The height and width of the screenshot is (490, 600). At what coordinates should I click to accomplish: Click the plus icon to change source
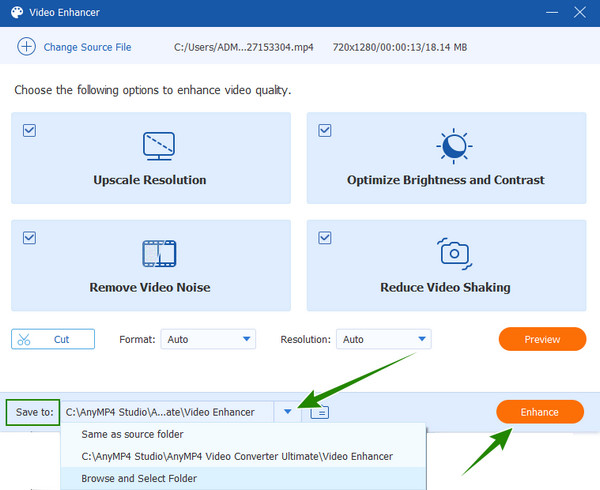click(26, 47)
